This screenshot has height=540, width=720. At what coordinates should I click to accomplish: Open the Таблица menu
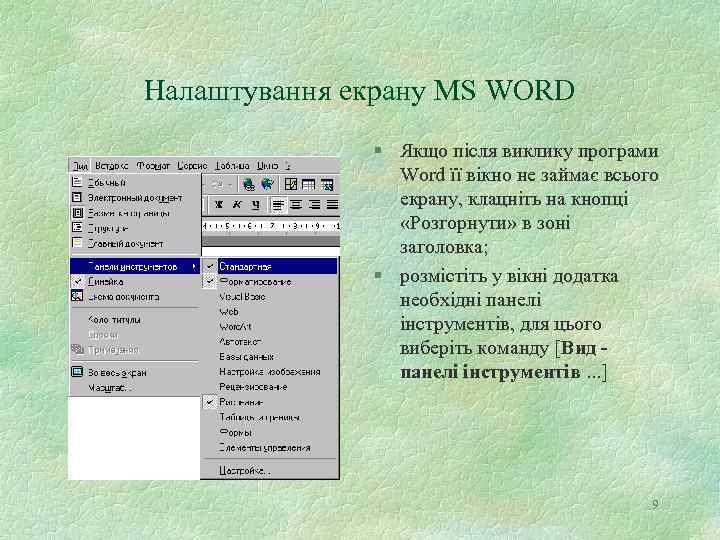(232, 166)
